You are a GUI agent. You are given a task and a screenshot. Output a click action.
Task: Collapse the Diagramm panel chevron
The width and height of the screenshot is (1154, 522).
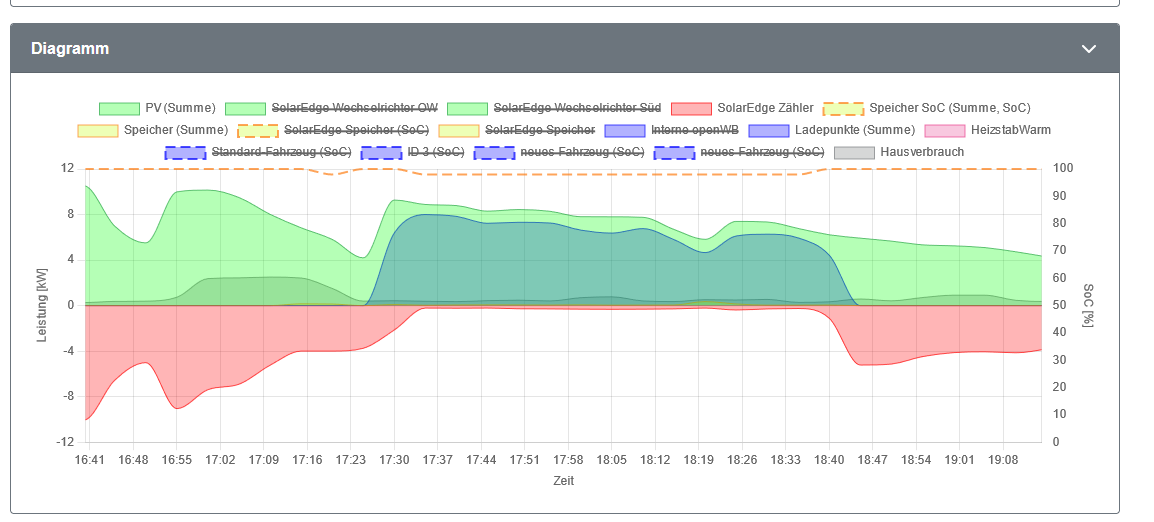[x=1088, y=49]
